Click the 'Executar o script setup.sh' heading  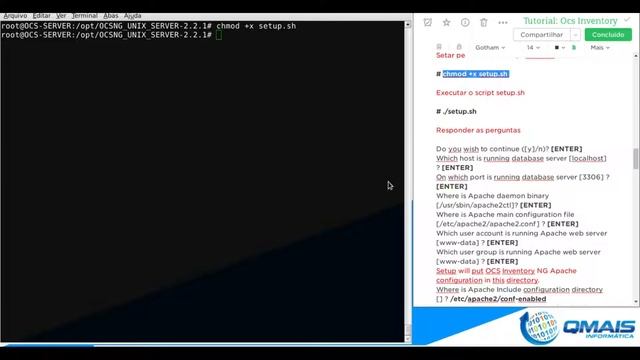click(x=480, y=93)
